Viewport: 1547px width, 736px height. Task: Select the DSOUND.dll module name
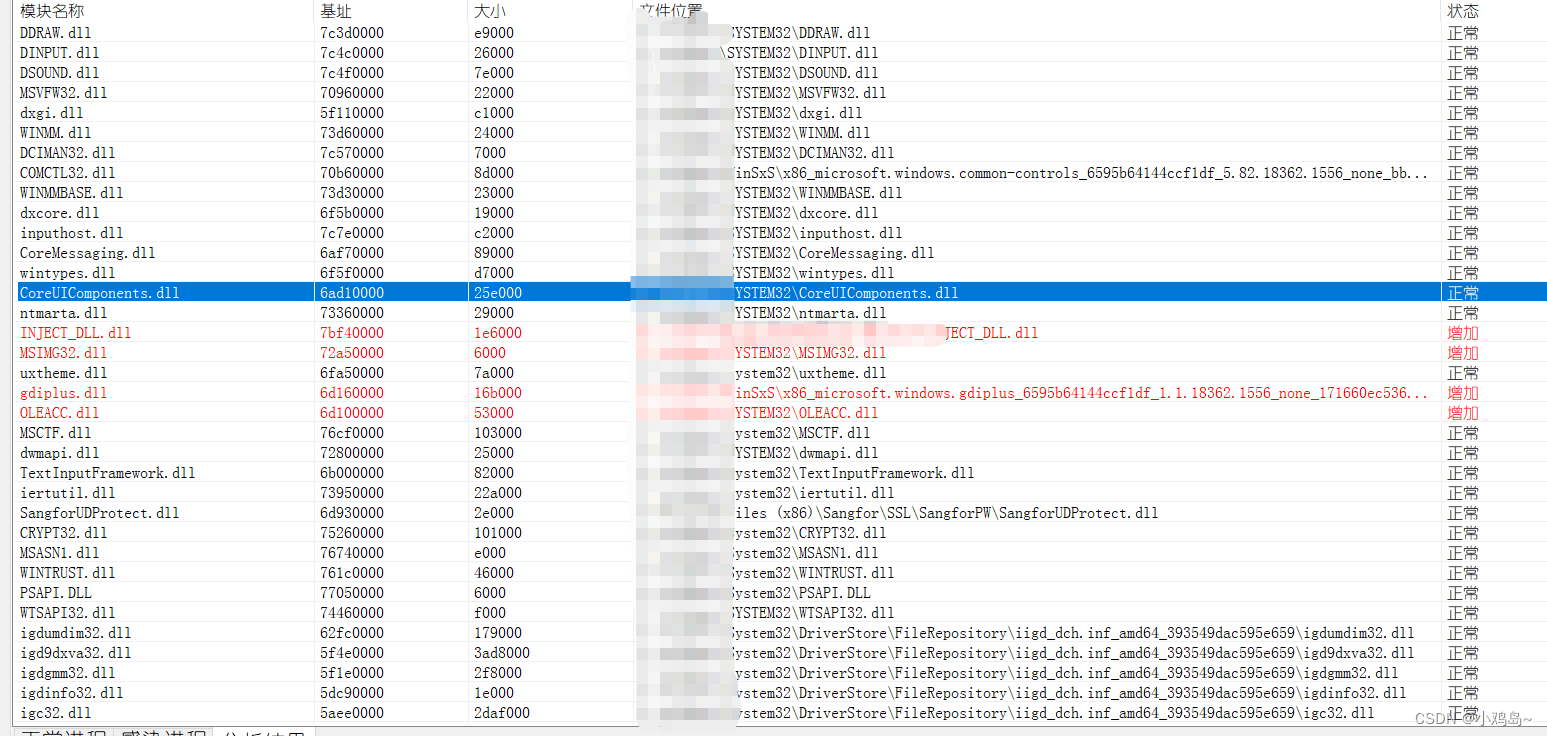pos(59,72)
